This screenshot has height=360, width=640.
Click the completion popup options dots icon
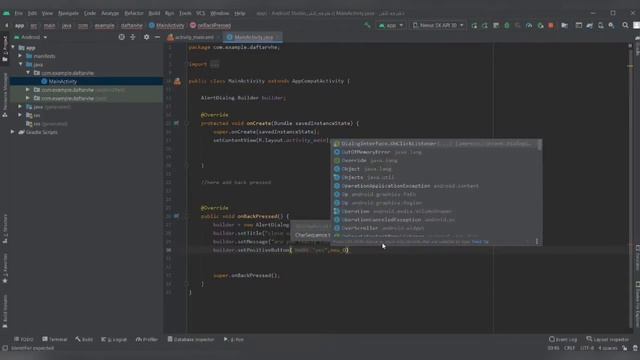point(537,242)
